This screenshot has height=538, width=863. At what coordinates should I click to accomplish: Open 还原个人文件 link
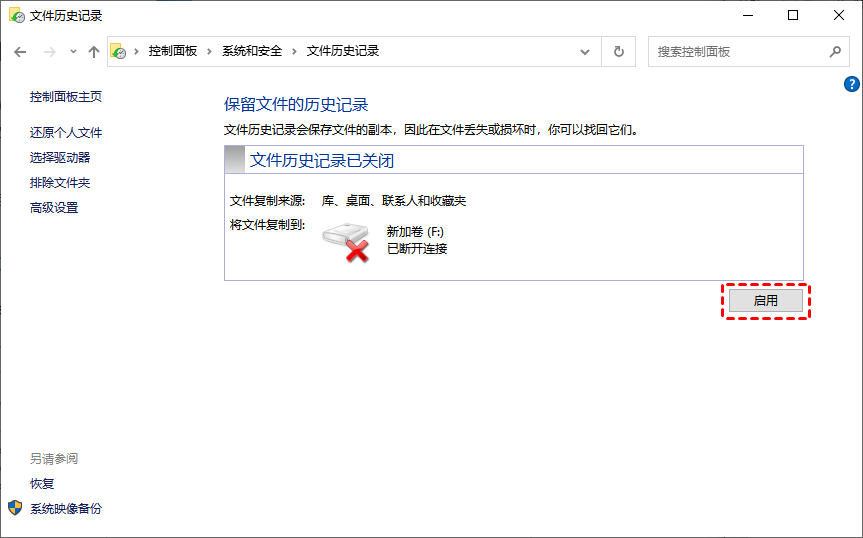[x=66, y=133]
